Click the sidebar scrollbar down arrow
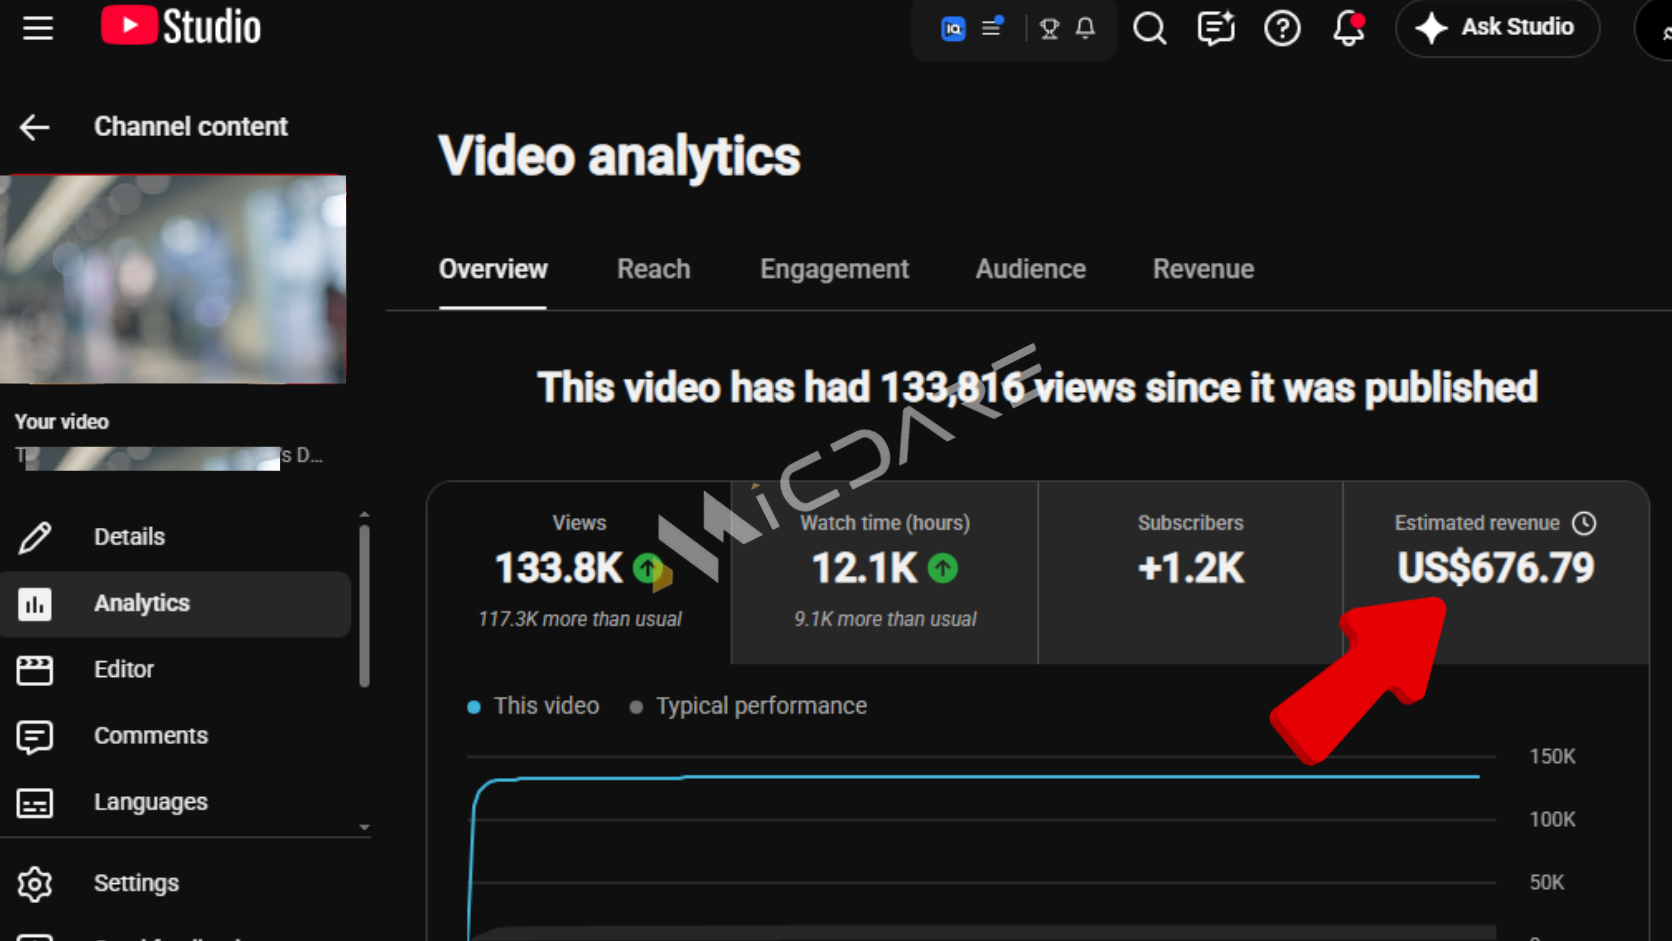The width and height of the screenshot is (1672, 941). click(364, 827)
